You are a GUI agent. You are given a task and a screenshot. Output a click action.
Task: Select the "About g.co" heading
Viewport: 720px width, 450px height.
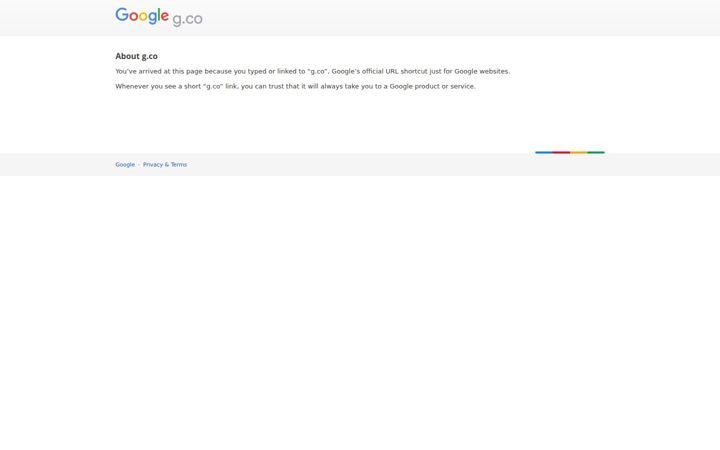click(136, 56)
